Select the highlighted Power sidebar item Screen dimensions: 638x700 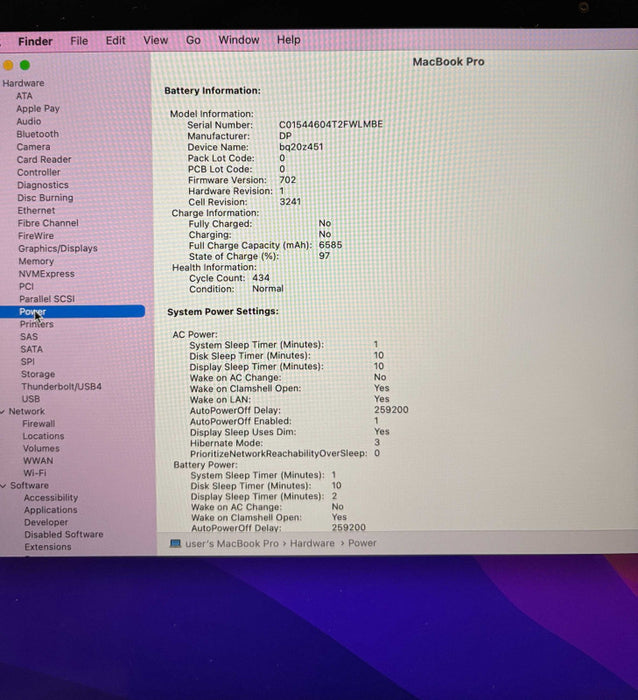(x=72, y=312)
